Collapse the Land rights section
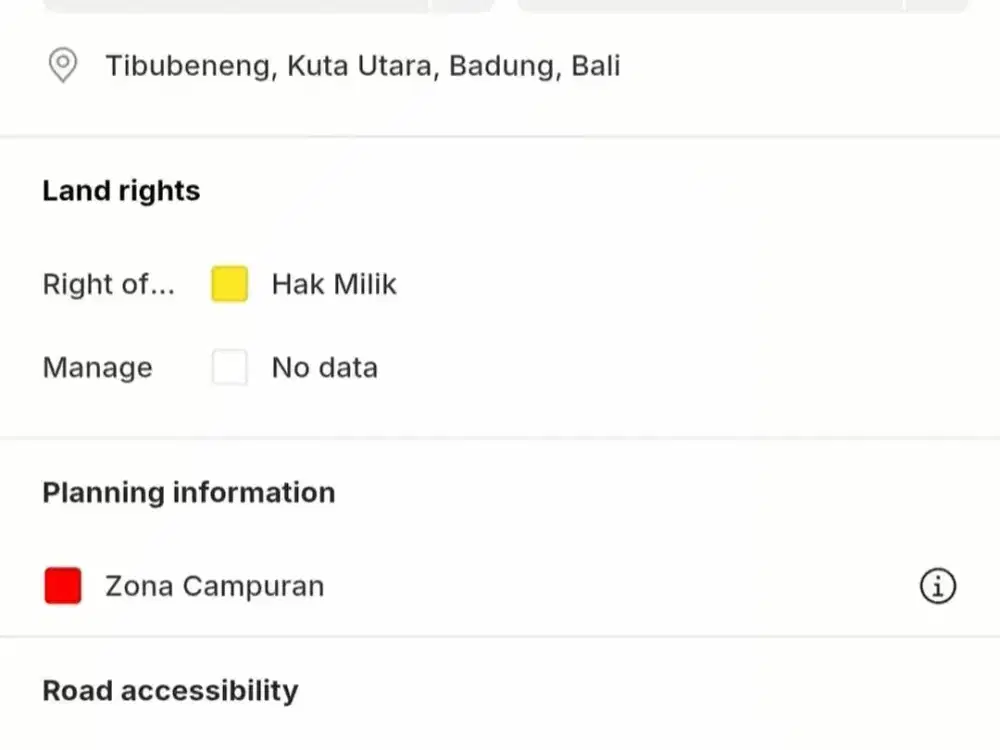The height and width of the screenshot is (750, 1000). (x=121, y=190)
